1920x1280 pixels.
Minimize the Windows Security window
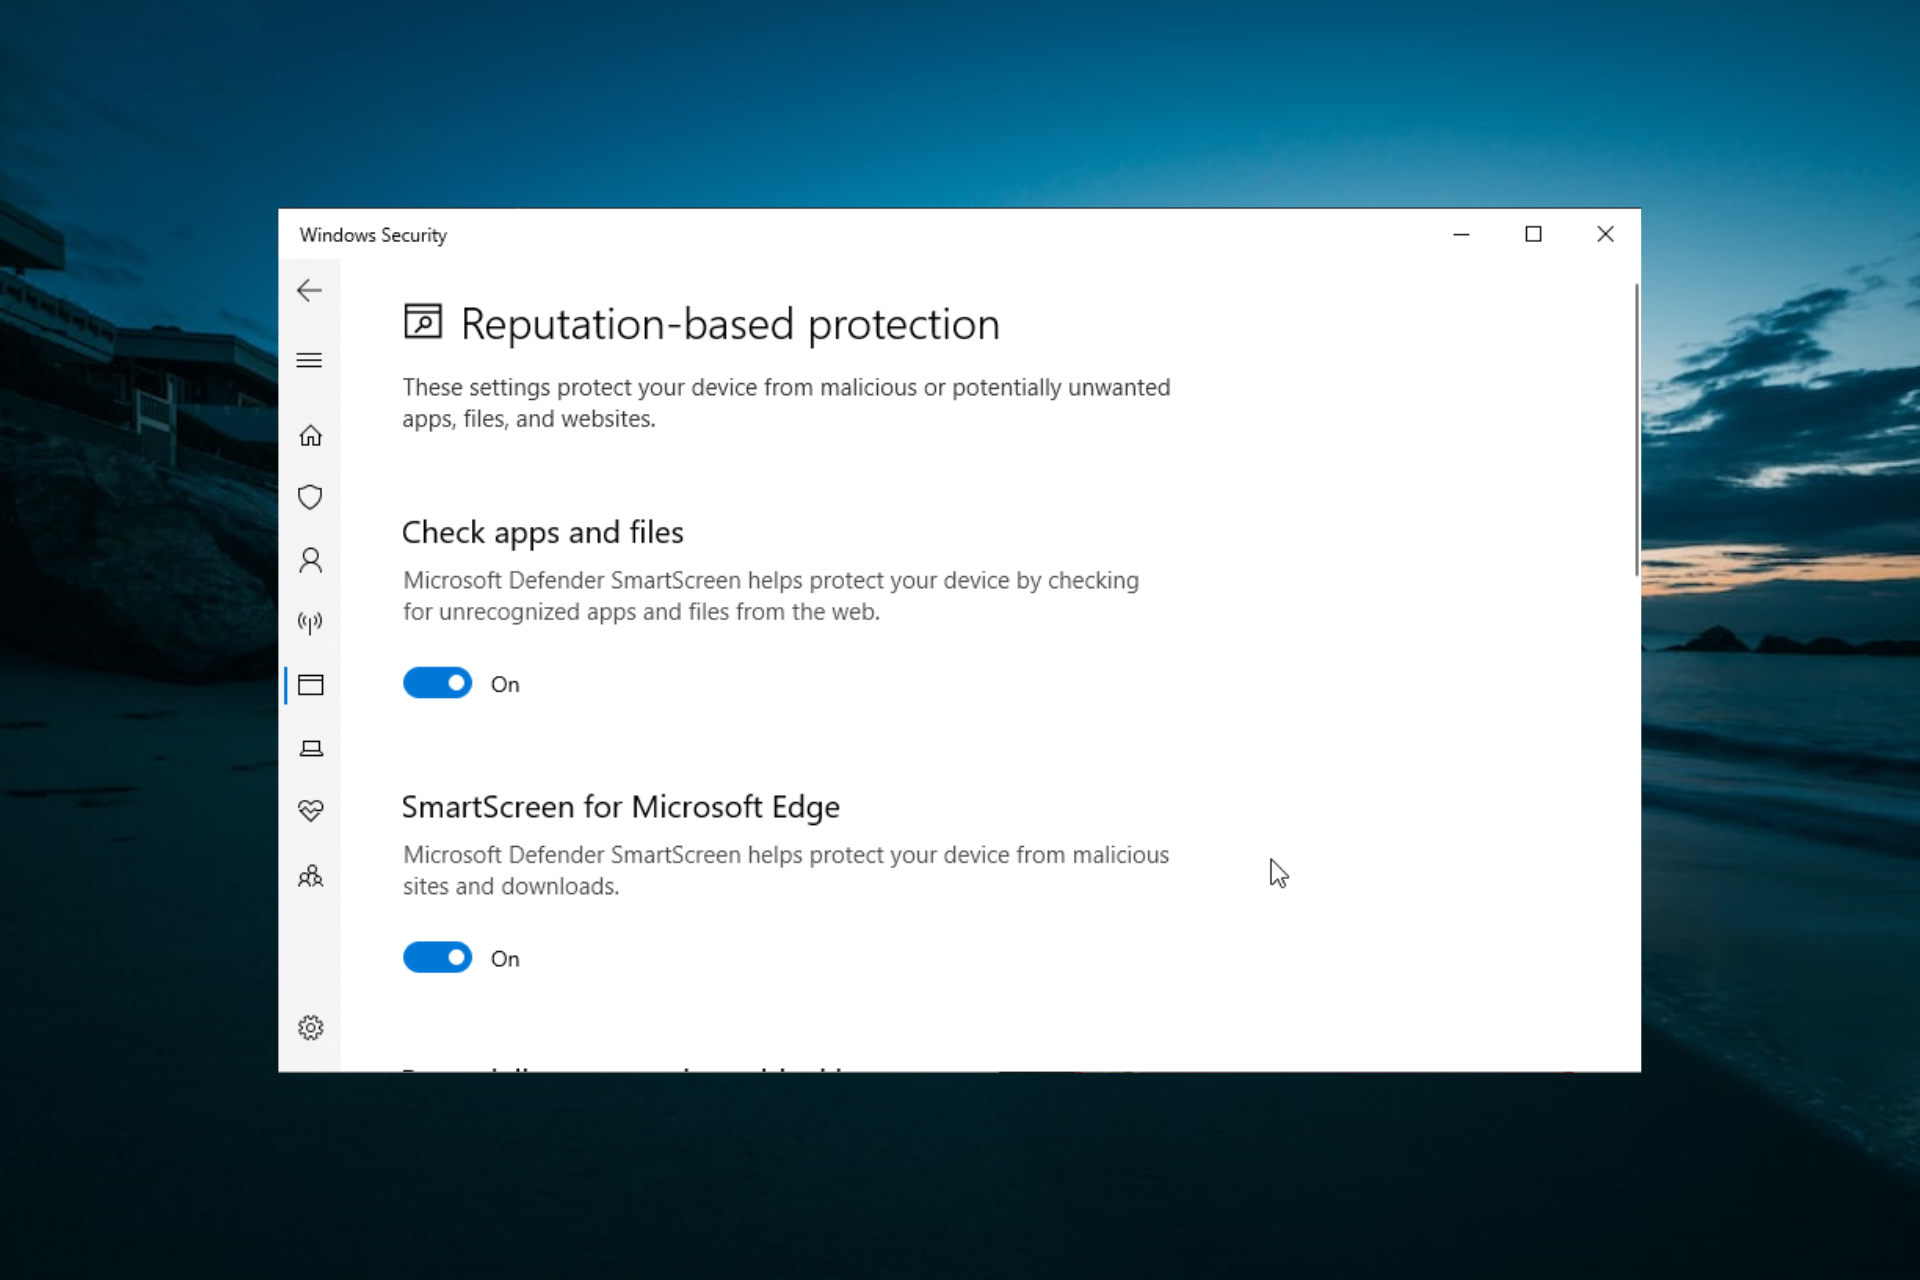pos(1461,234)
